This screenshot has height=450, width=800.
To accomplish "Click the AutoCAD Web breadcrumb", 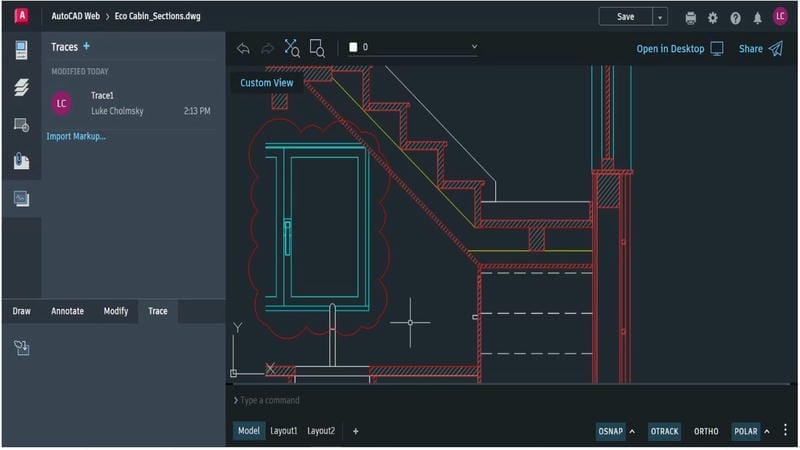I will 76,16.
